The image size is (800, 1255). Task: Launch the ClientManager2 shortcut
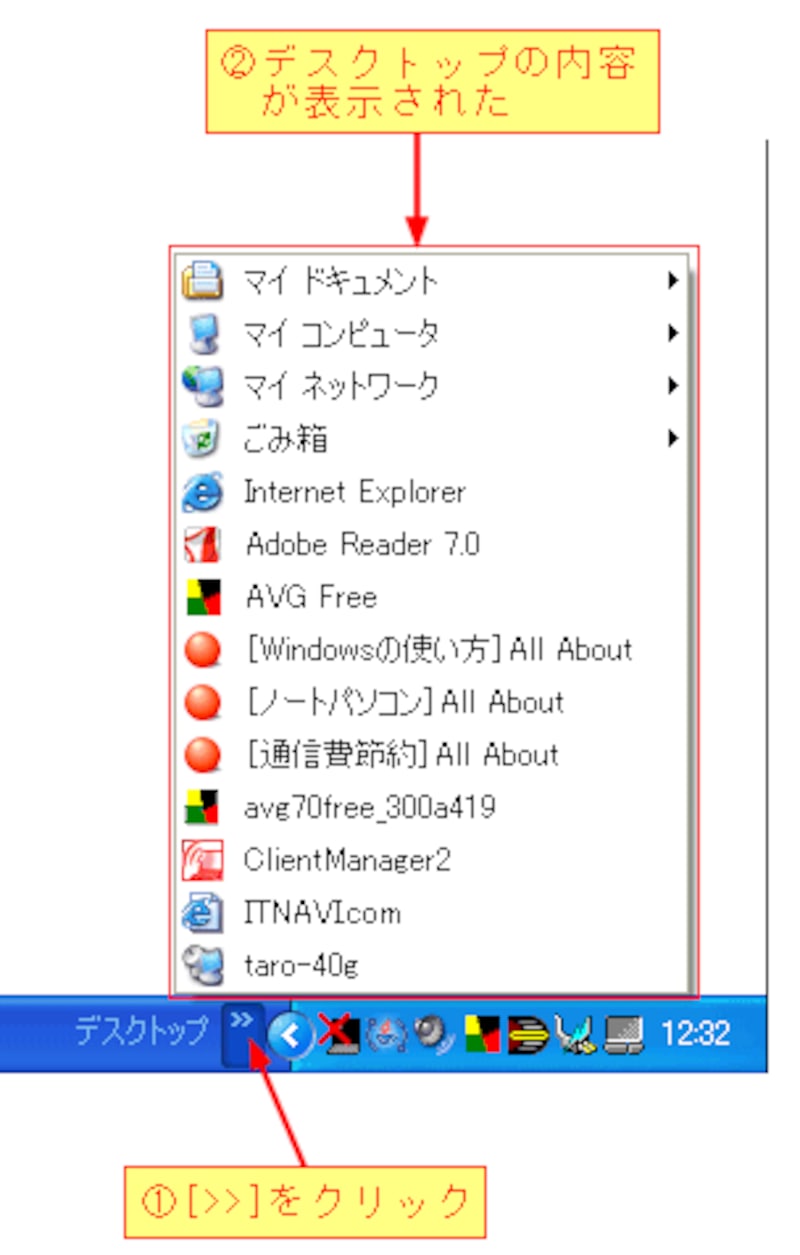(x=431, y=860)
